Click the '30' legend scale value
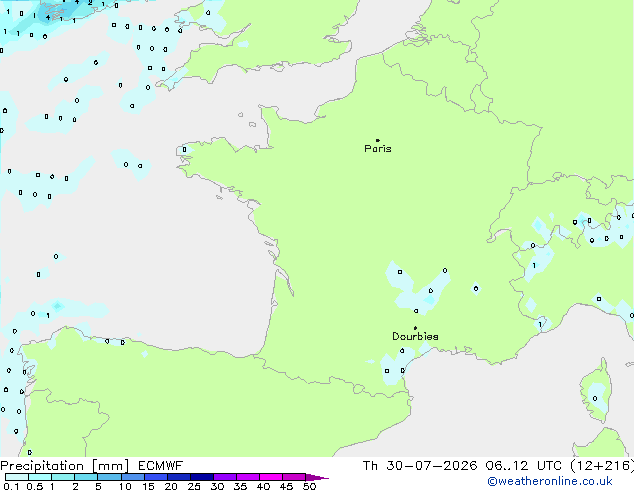This screenshot has height=490, width=634. 217,486
